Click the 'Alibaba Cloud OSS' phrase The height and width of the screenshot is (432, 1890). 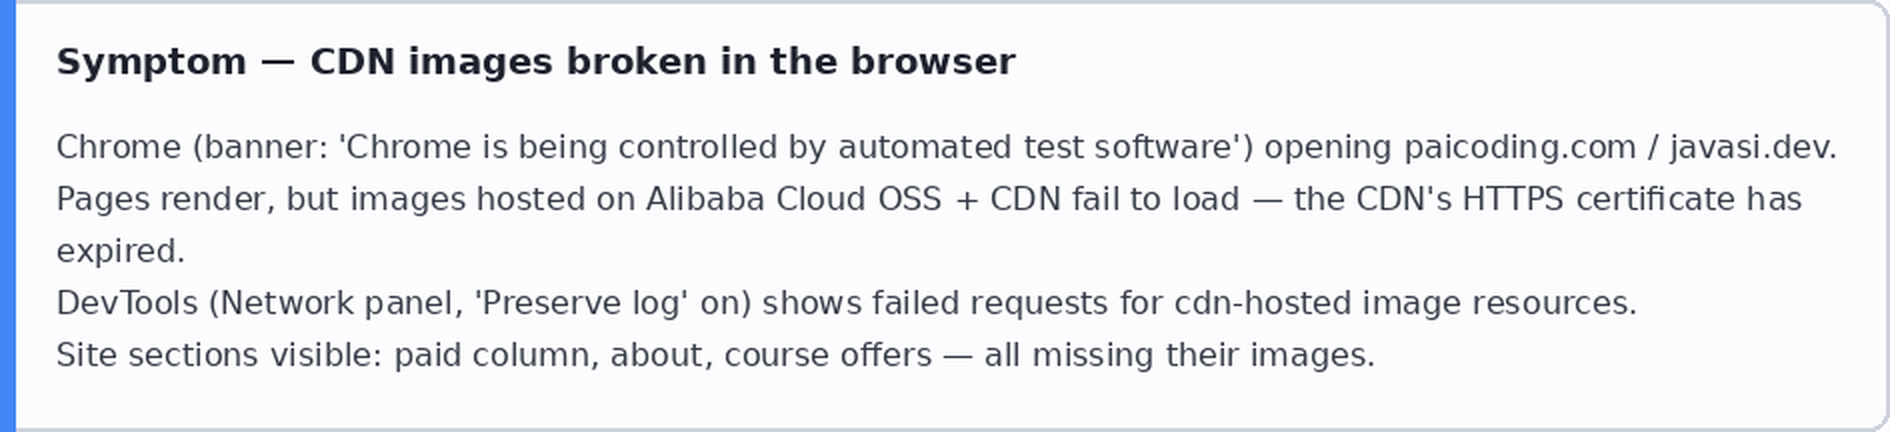pyautogui.click(x=793, y=200)
